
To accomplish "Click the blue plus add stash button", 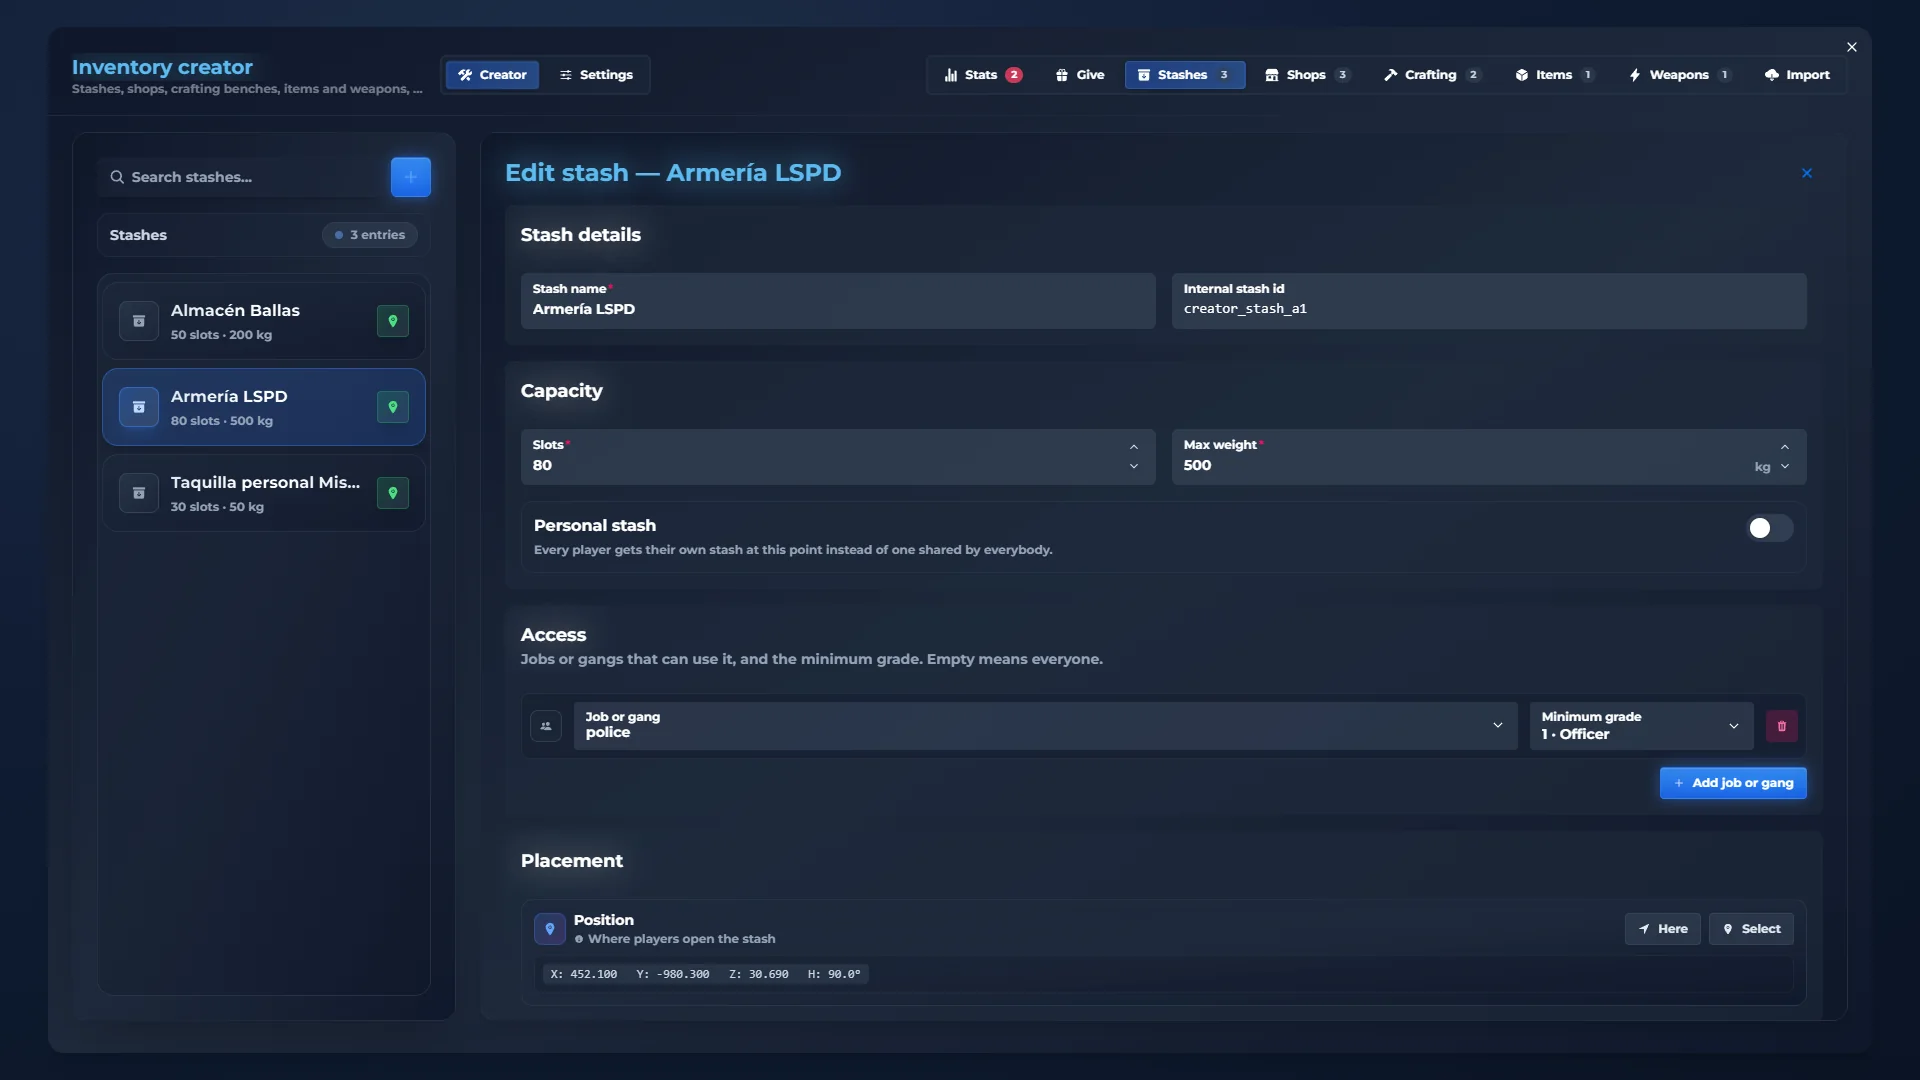I will coord(410,177).
